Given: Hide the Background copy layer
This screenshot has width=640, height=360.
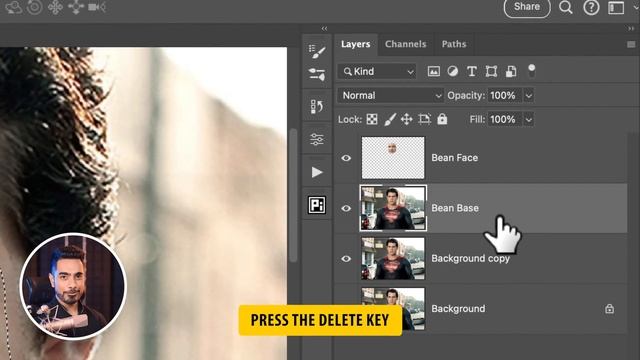Looking at the screenshot, I should click(x=346, y=259).
